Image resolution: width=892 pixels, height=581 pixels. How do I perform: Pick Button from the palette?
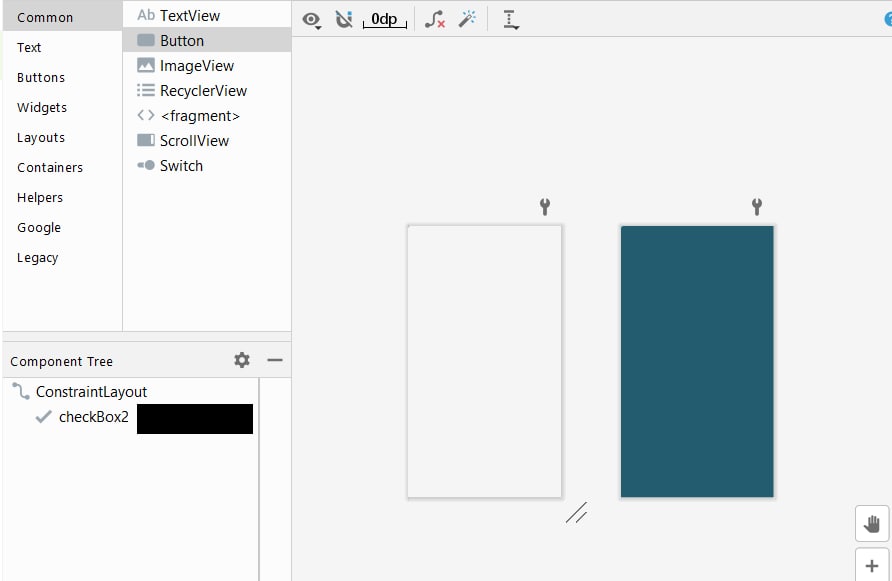(x=207, y=40)
